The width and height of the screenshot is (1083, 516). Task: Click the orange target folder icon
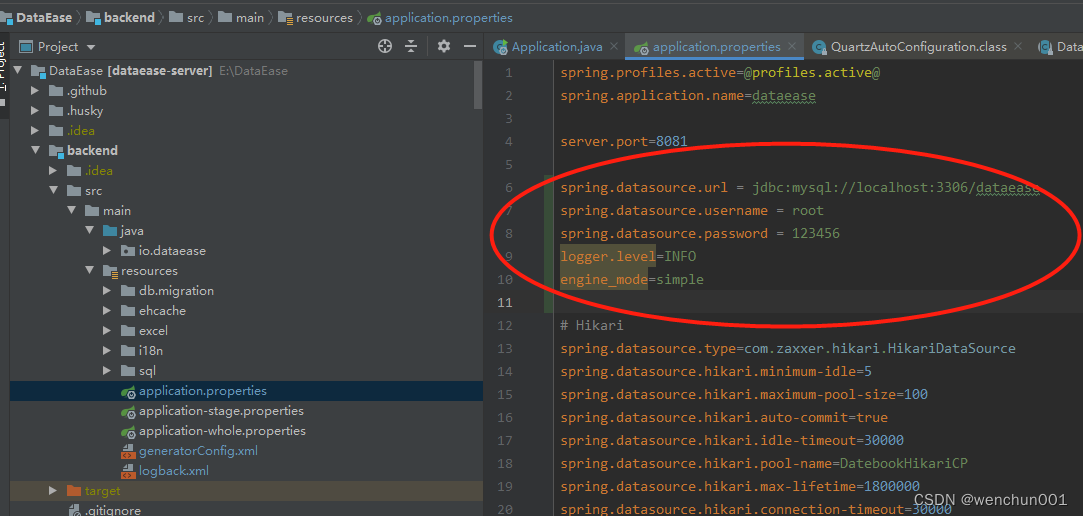point(74,491)
